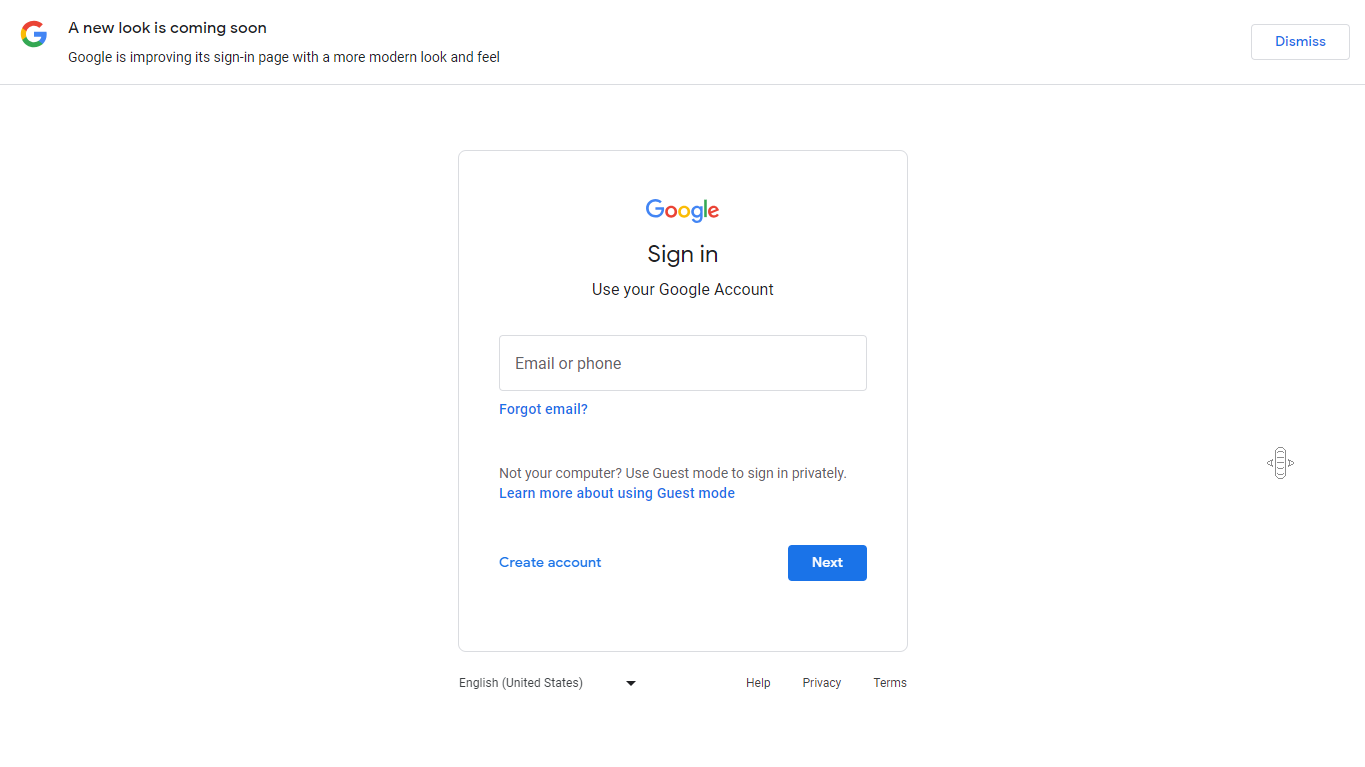Dismiss the new look notification banner
This screenshot has width=1365, height=767.
tap(1299, 42)
